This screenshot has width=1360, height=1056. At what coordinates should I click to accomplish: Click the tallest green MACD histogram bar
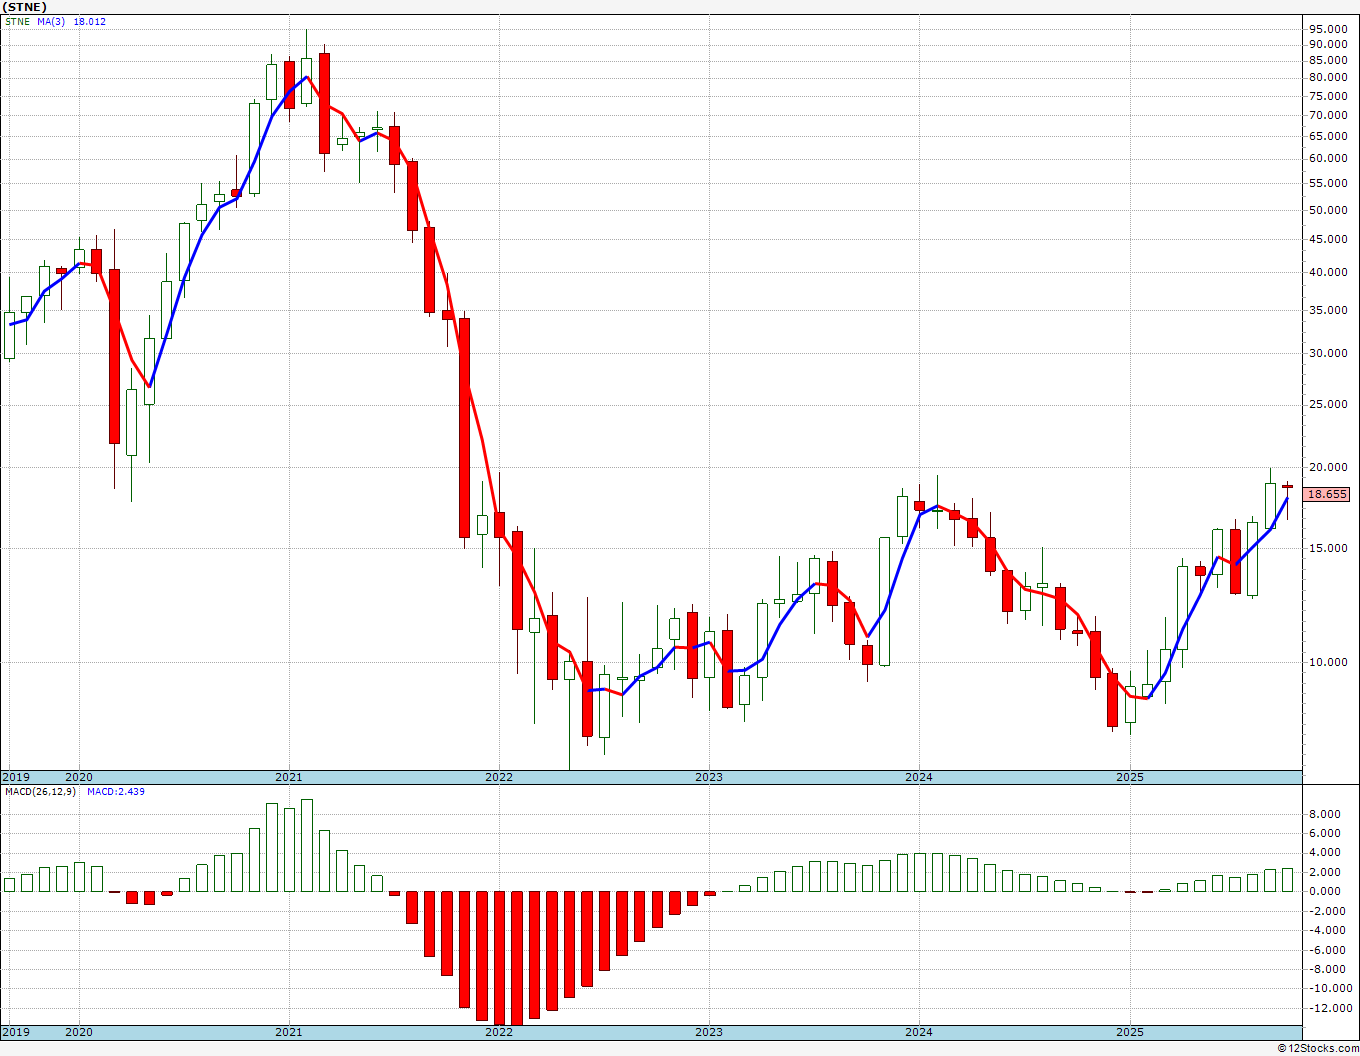(307, 845)
